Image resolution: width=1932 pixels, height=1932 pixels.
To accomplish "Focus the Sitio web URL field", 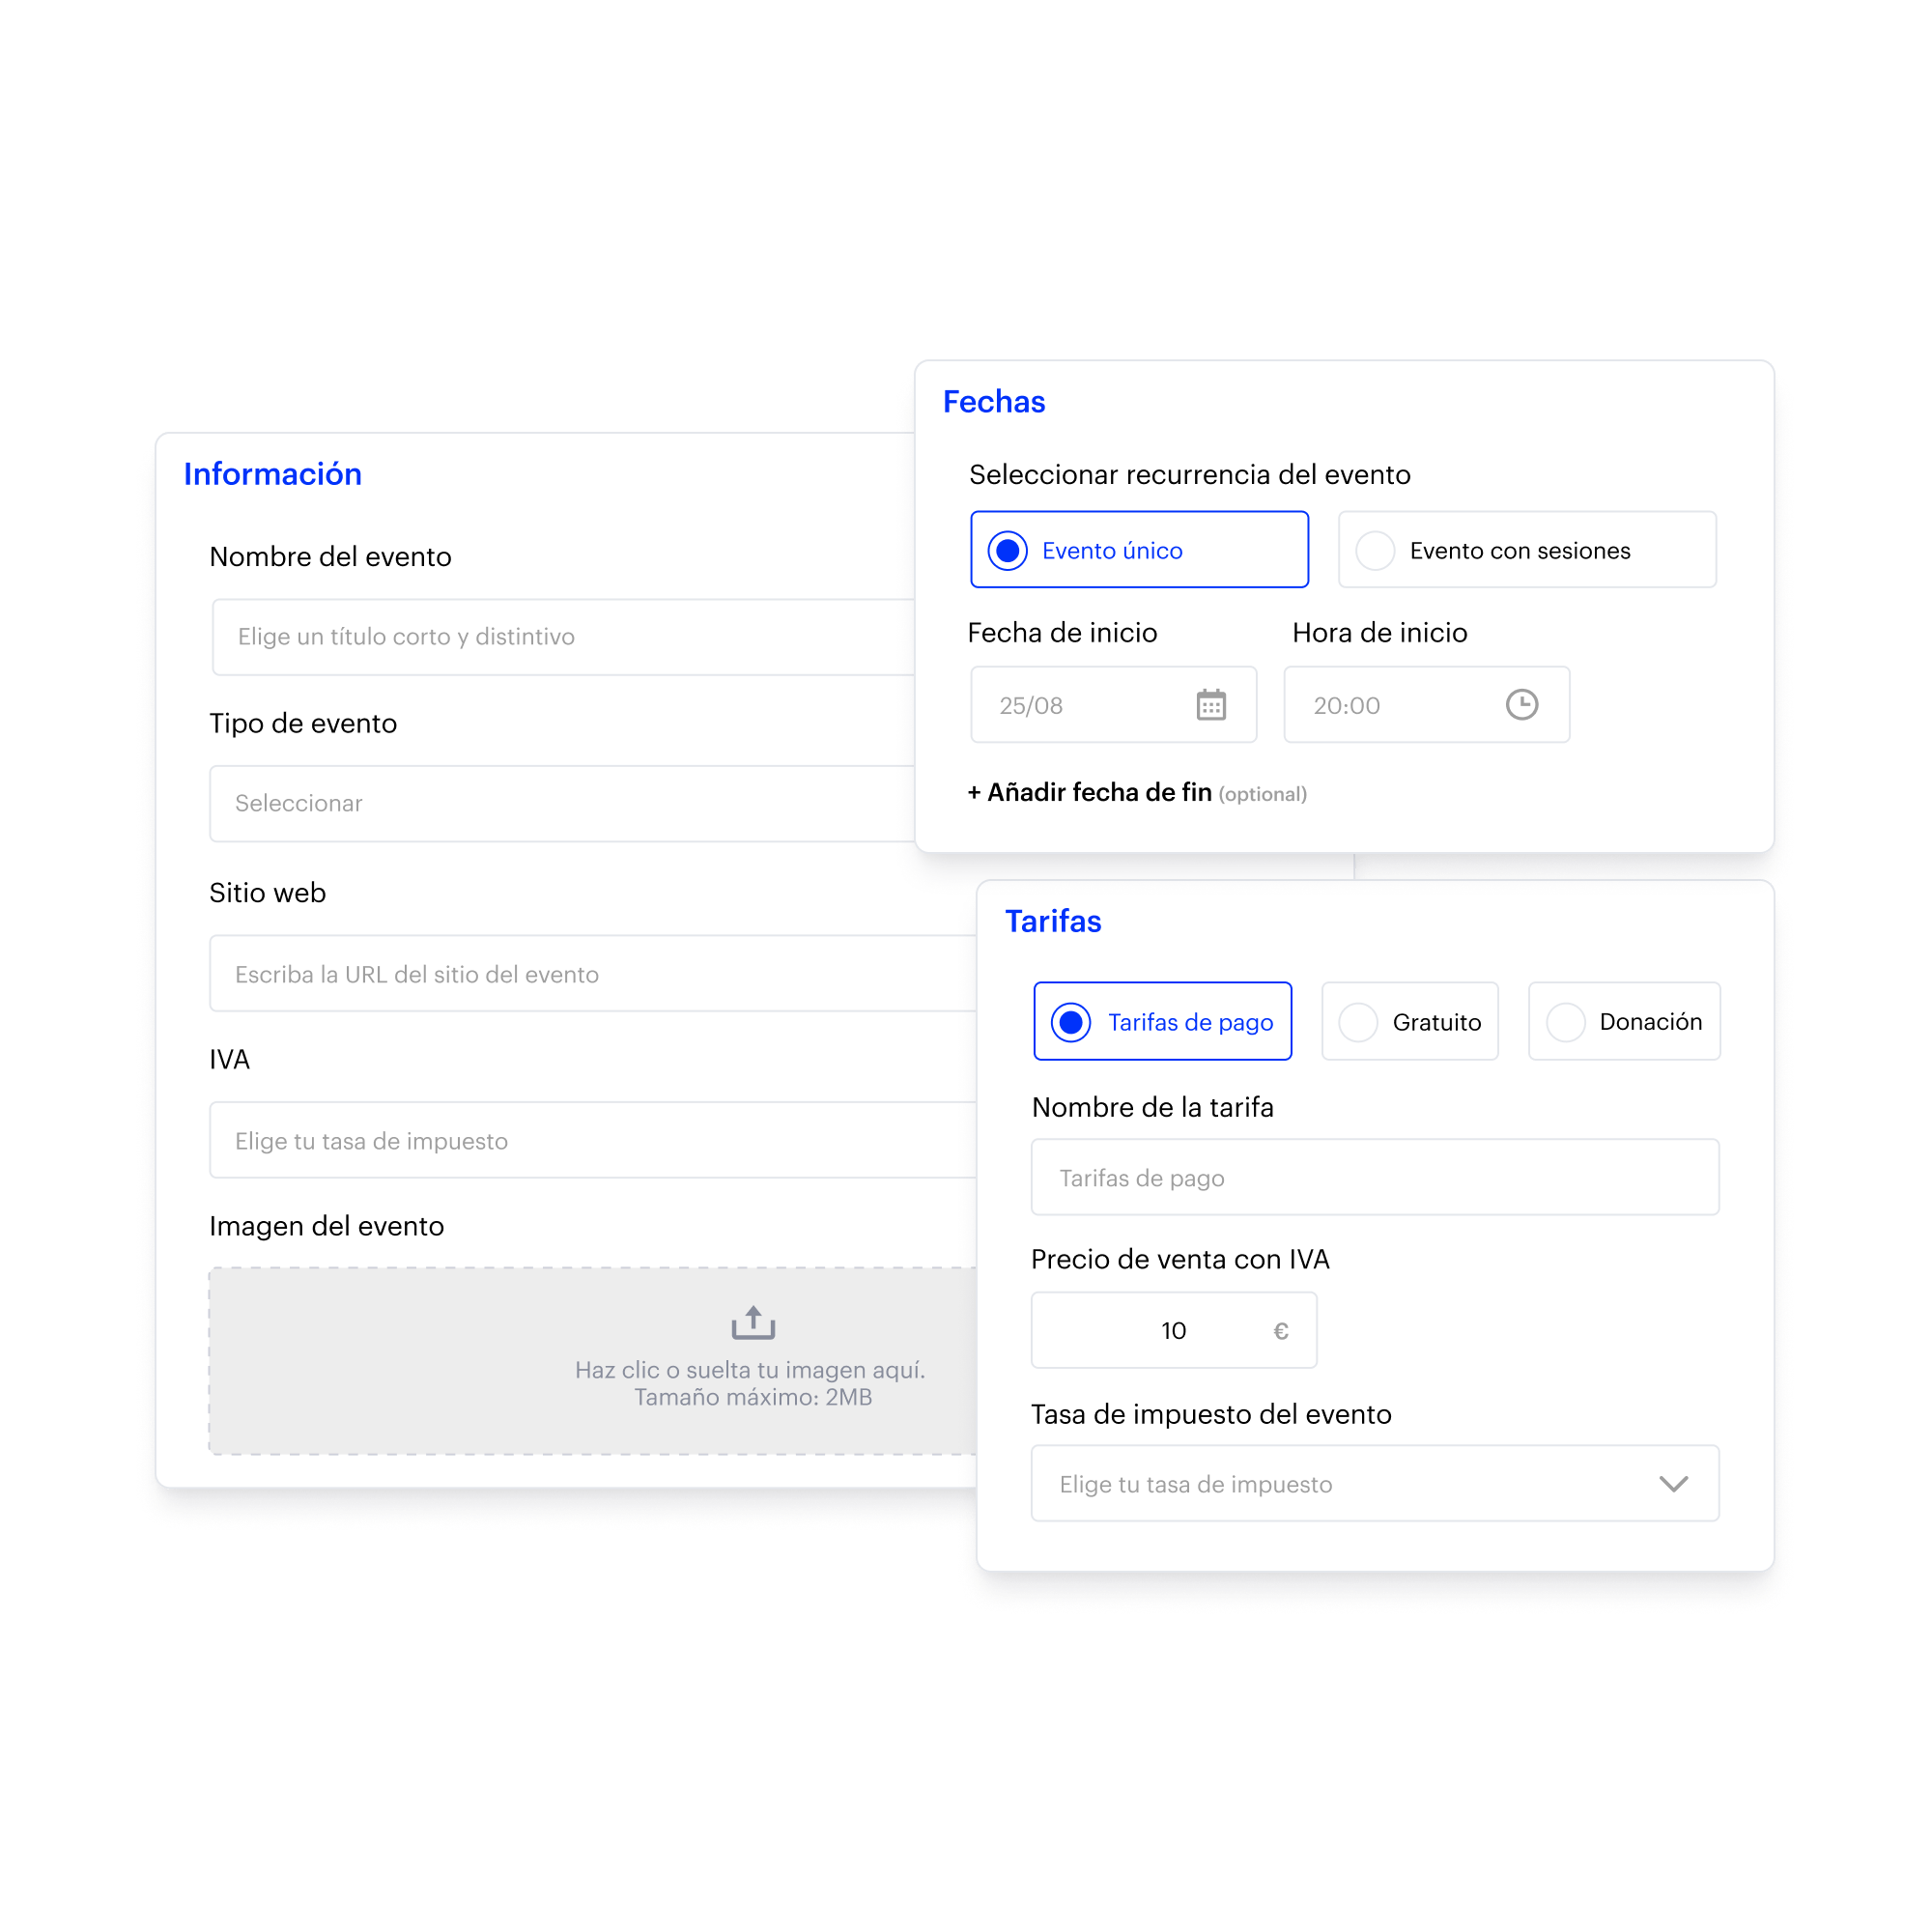I will [593, 974].
